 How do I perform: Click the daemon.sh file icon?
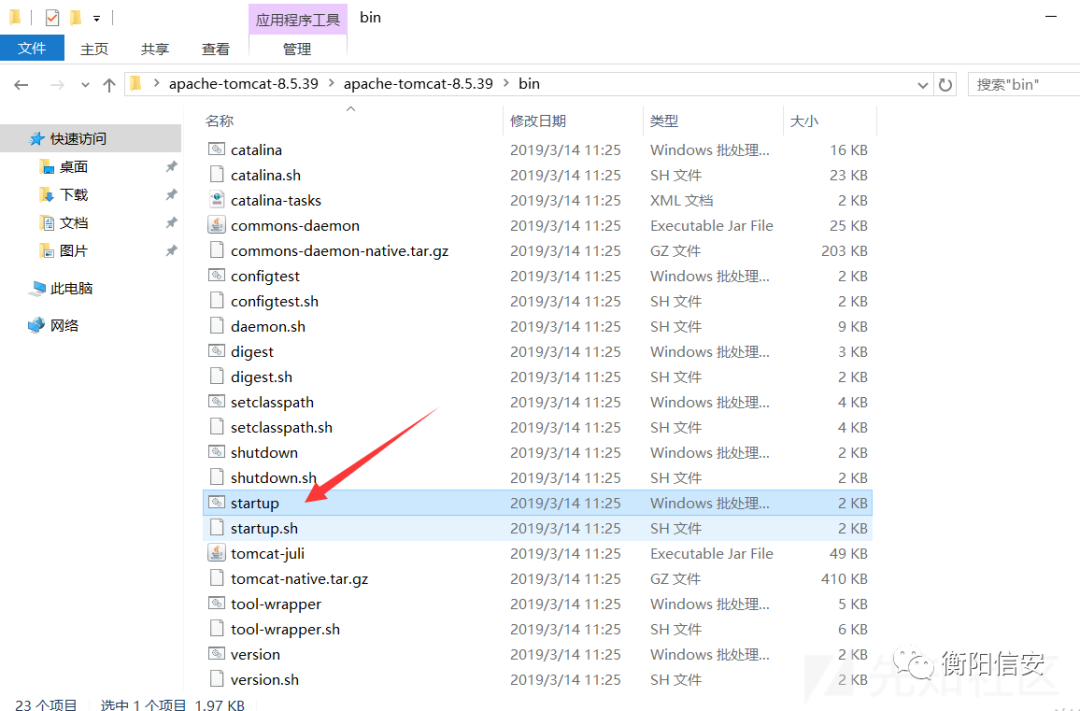[216, 326]
